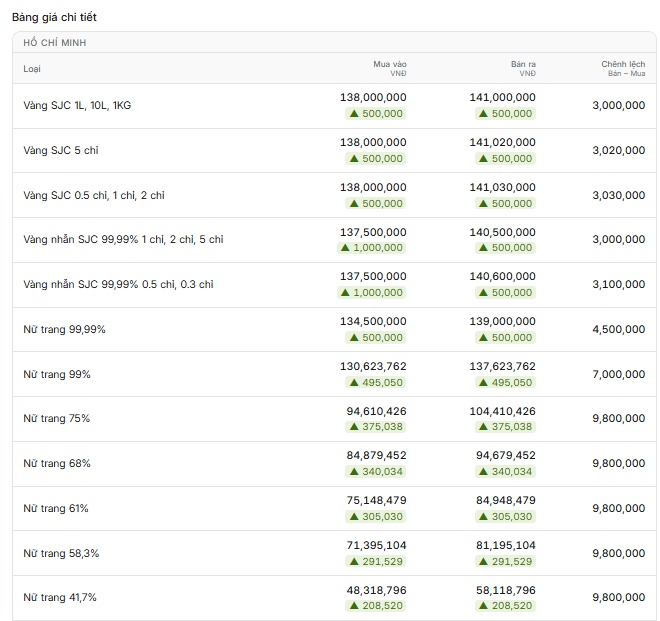660x621 pixels.
Task: Select row 'Vàng SJC 5 chỉ'
Action: click(x=334, y=150)
